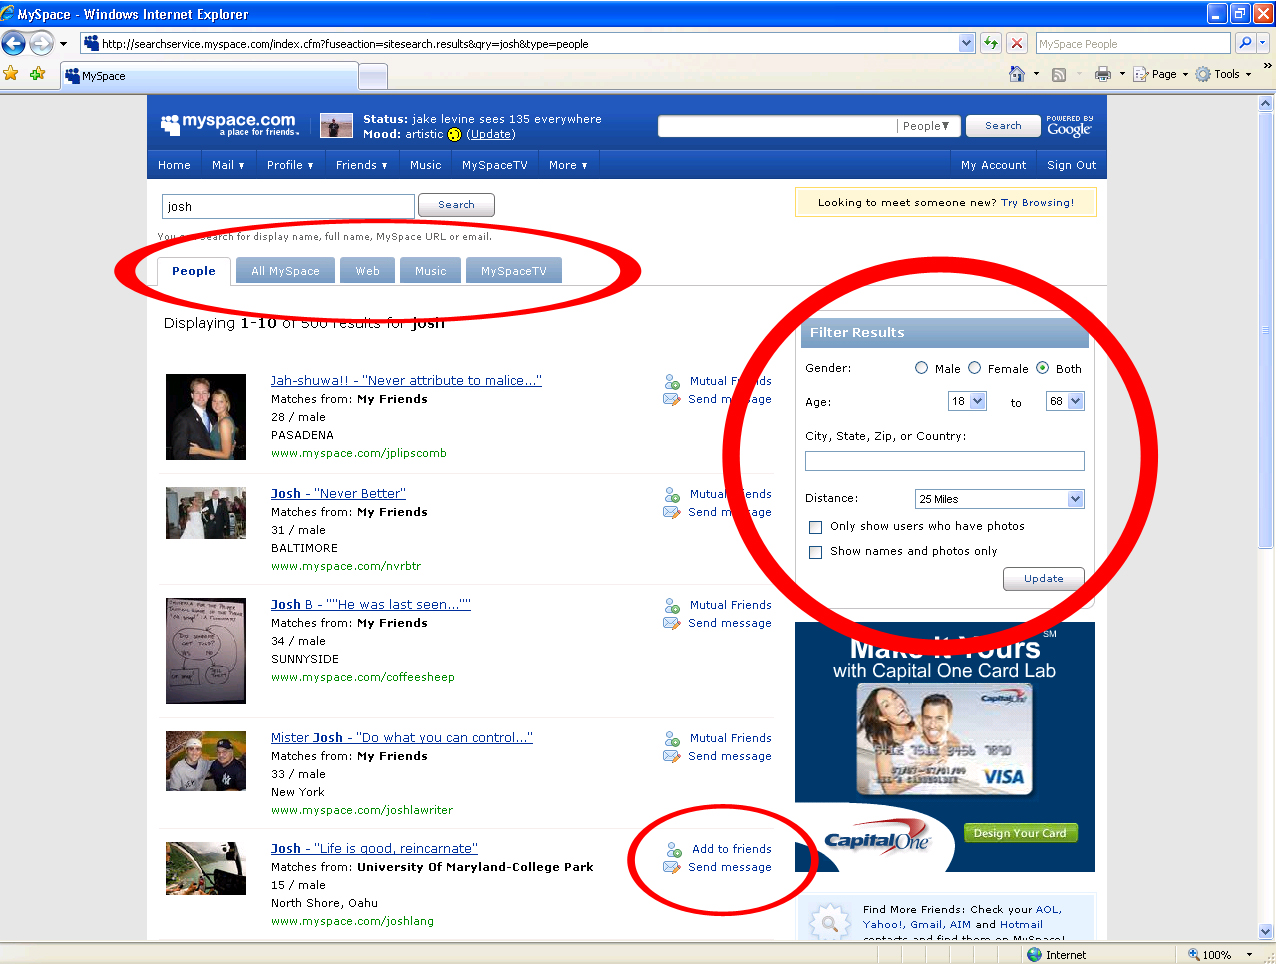
Task: Click the RSS feeds icon in toolbar
Action: click(x=1059, y=74)
